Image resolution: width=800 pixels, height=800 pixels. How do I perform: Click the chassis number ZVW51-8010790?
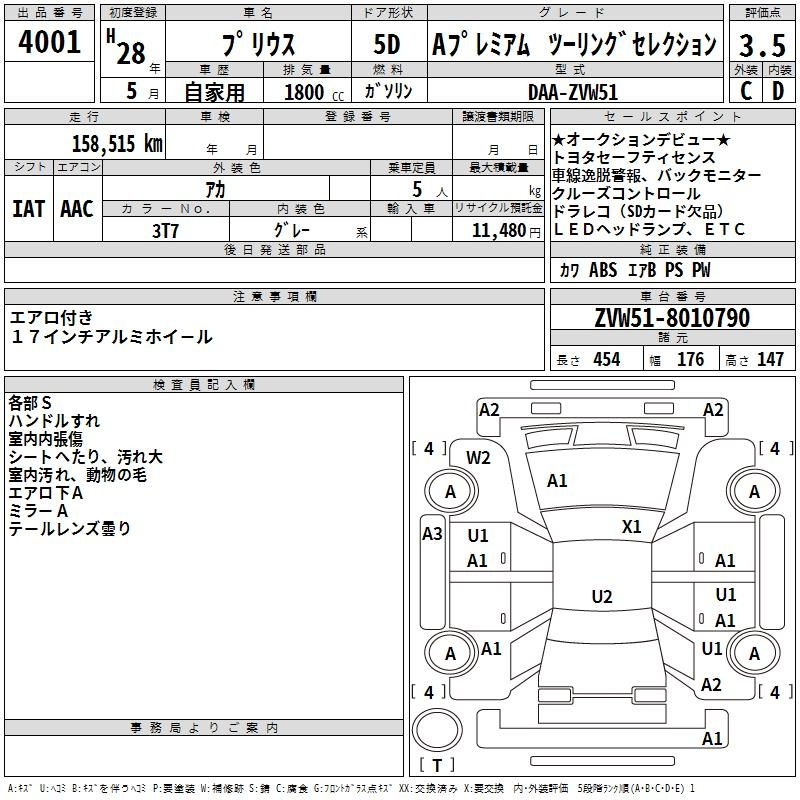click(672, 317)
